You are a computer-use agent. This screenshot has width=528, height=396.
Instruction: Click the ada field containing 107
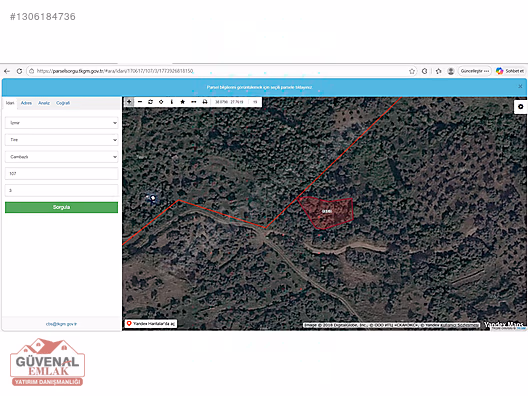[x=62, y=174]
